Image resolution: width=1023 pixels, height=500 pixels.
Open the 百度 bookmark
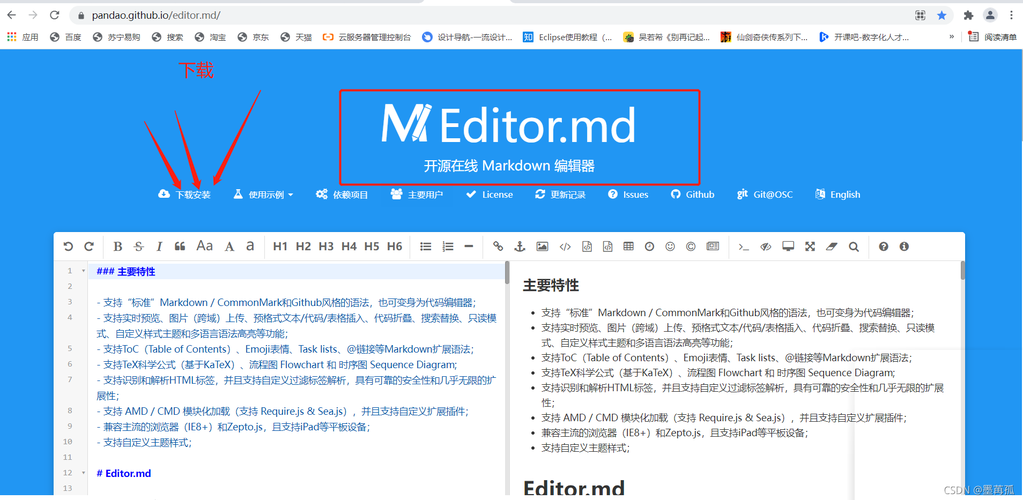(x=66, y=37)
